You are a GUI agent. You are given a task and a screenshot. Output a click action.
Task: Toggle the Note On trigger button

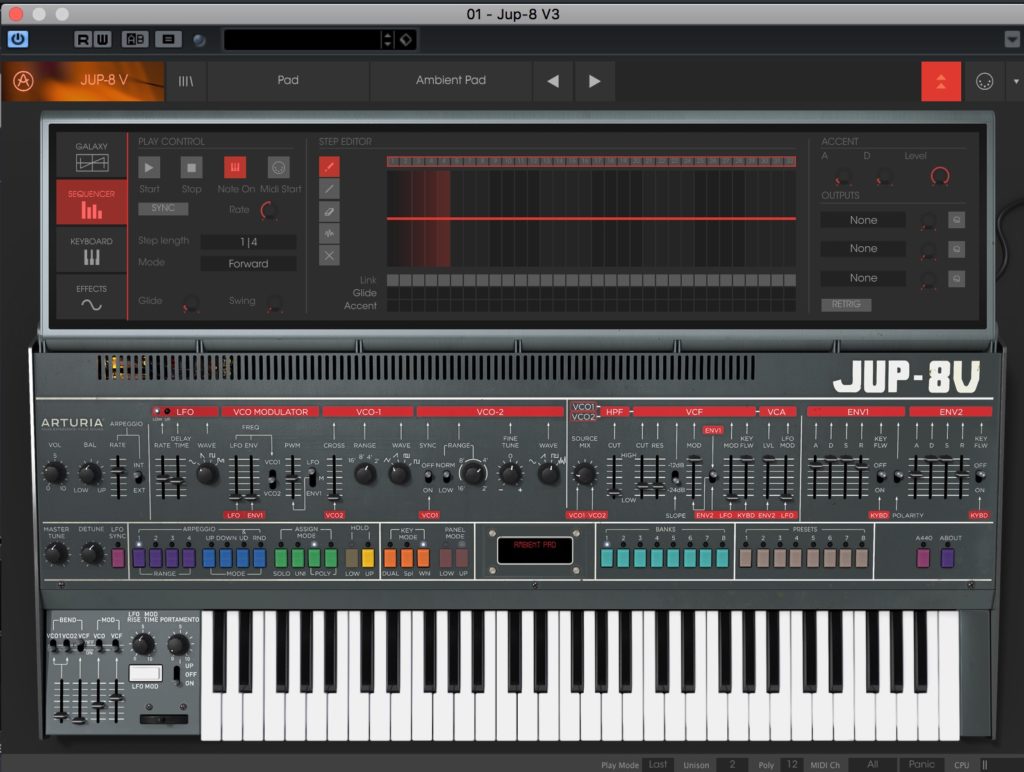[x=235, y=168]
